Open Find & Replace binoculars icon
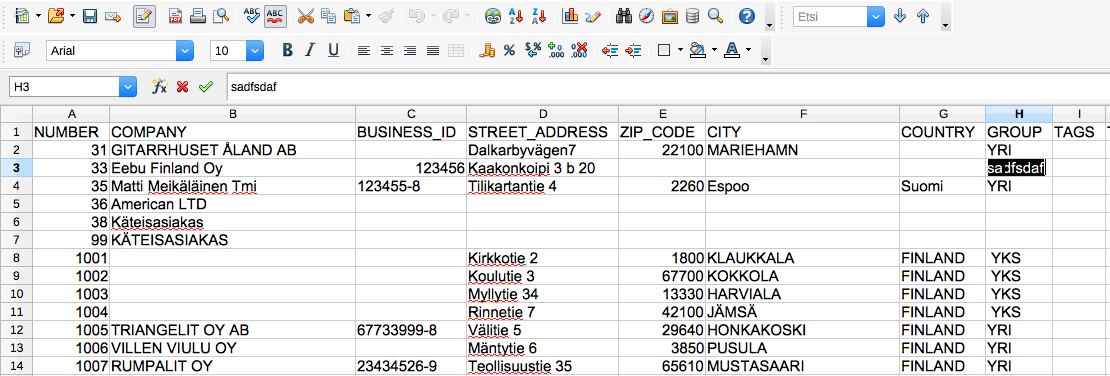 click(x=624, y=16)
